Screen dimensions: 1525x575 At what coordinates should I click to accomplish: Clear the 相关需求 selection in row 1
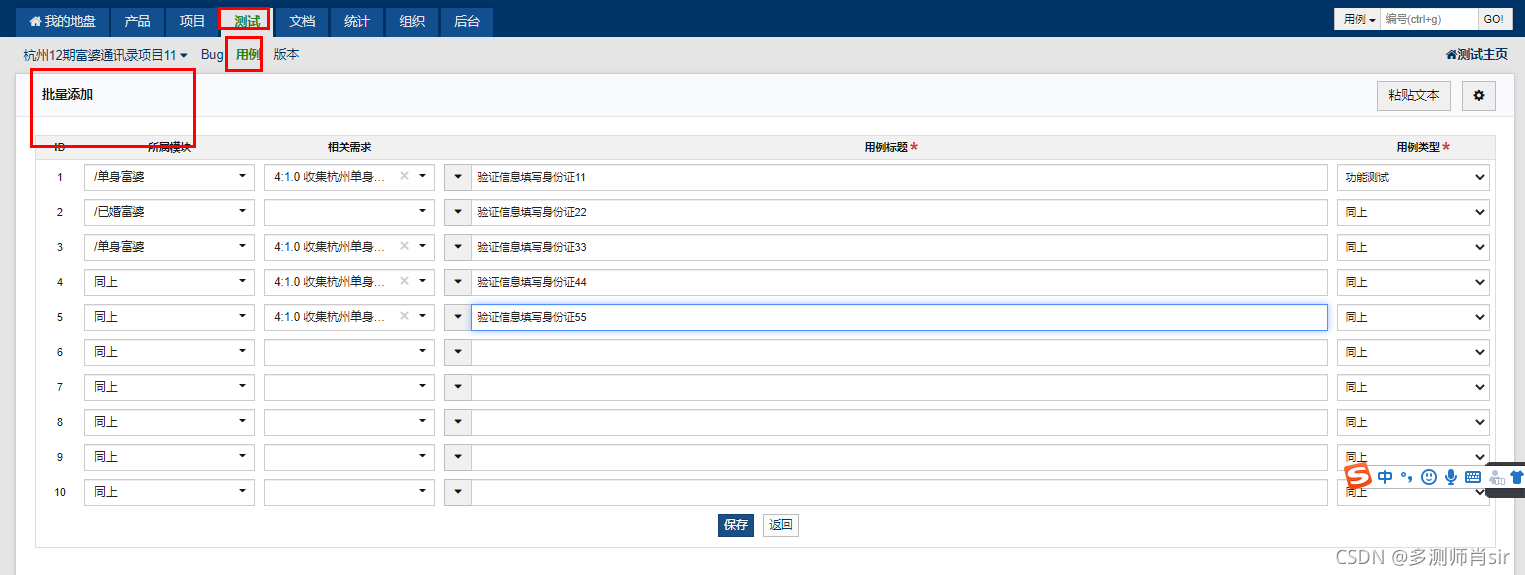(x=404, y=176)
